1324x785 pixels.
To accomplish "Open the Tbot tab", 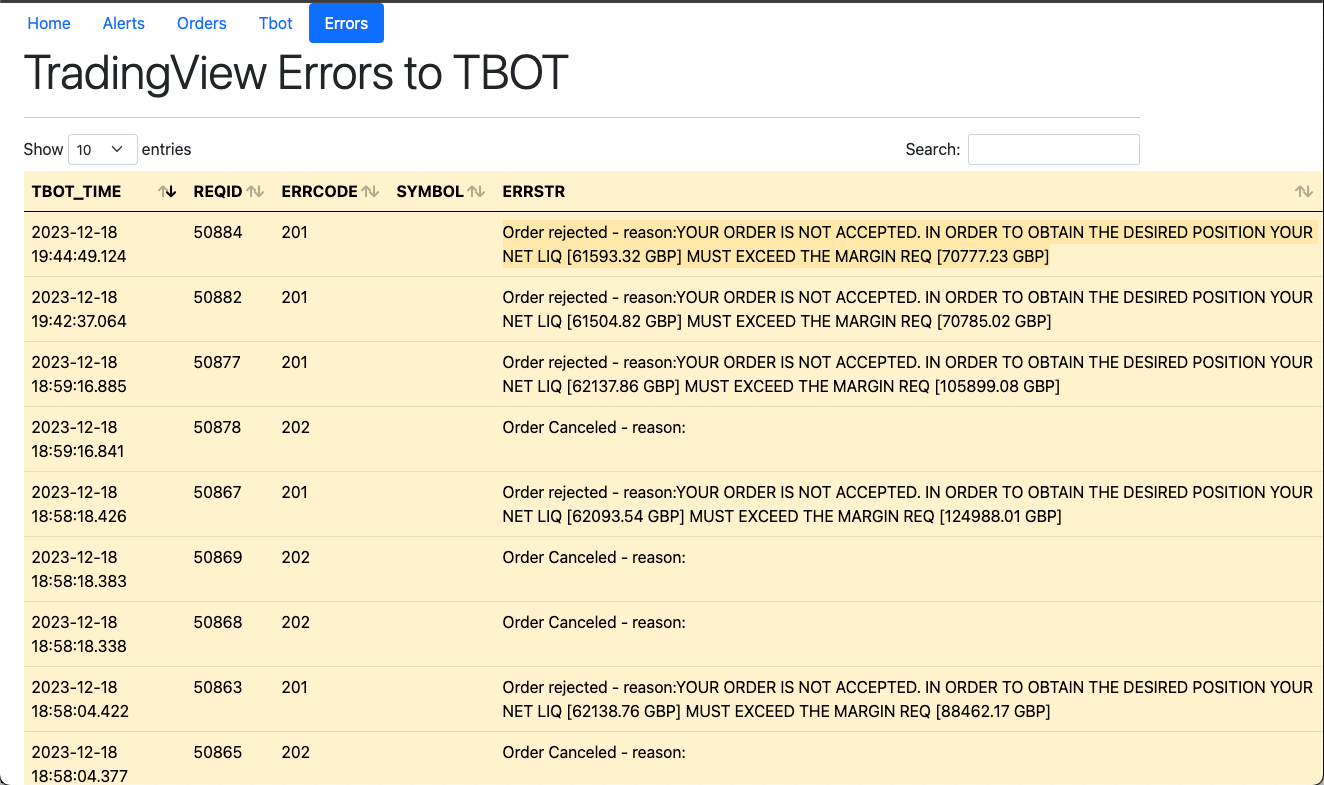I will tap(276, 23).
